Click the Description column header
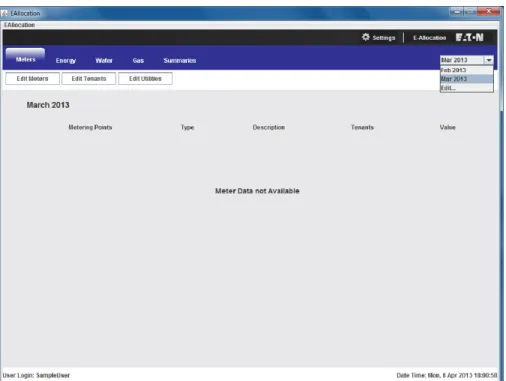Image resolution: width=506 pixels, height=381 pixels. [x=269, y=127]
